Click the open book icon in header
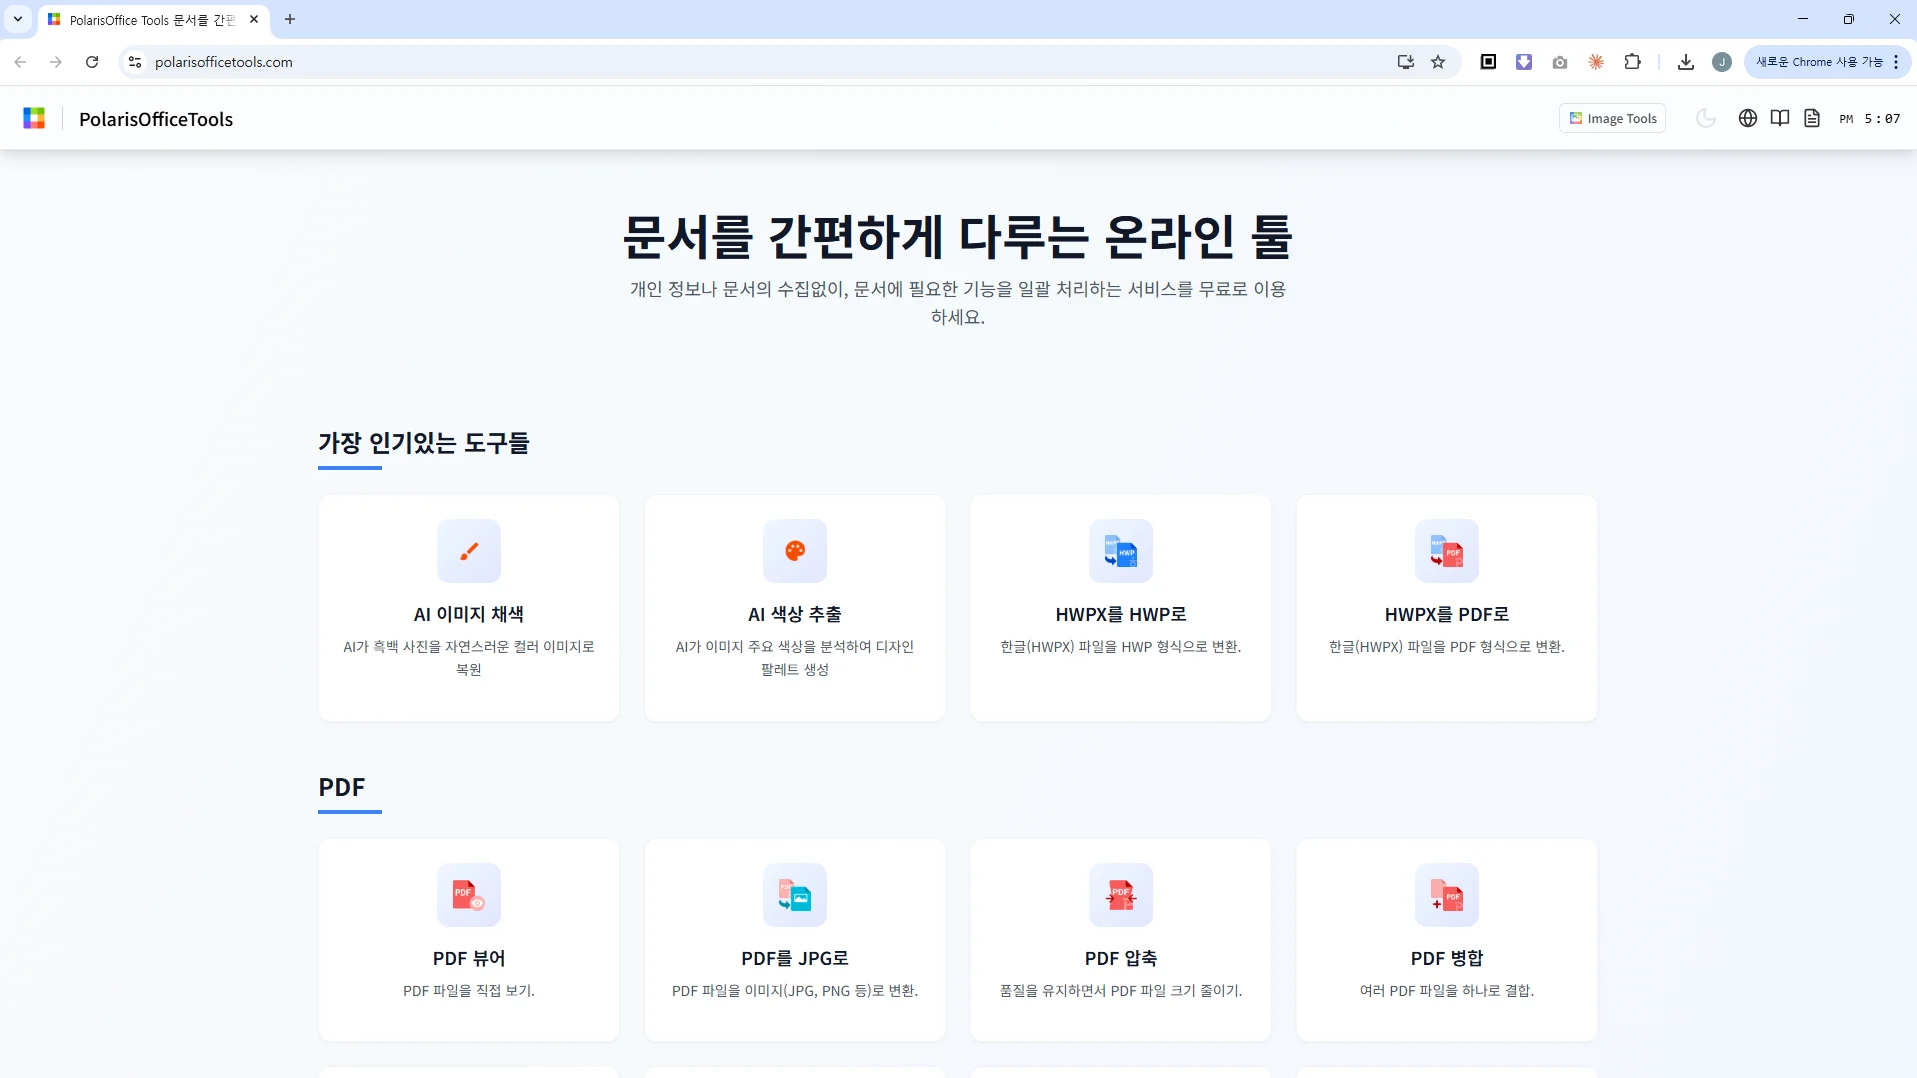1917x1078 pixels. click(x=1780, y=118)
